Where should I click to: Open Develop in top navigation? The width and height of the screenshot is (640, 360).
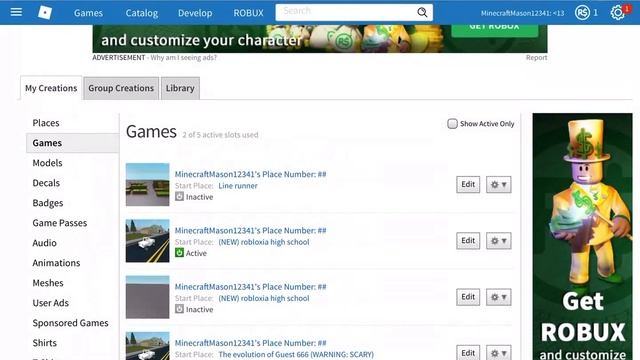(195, 13)
